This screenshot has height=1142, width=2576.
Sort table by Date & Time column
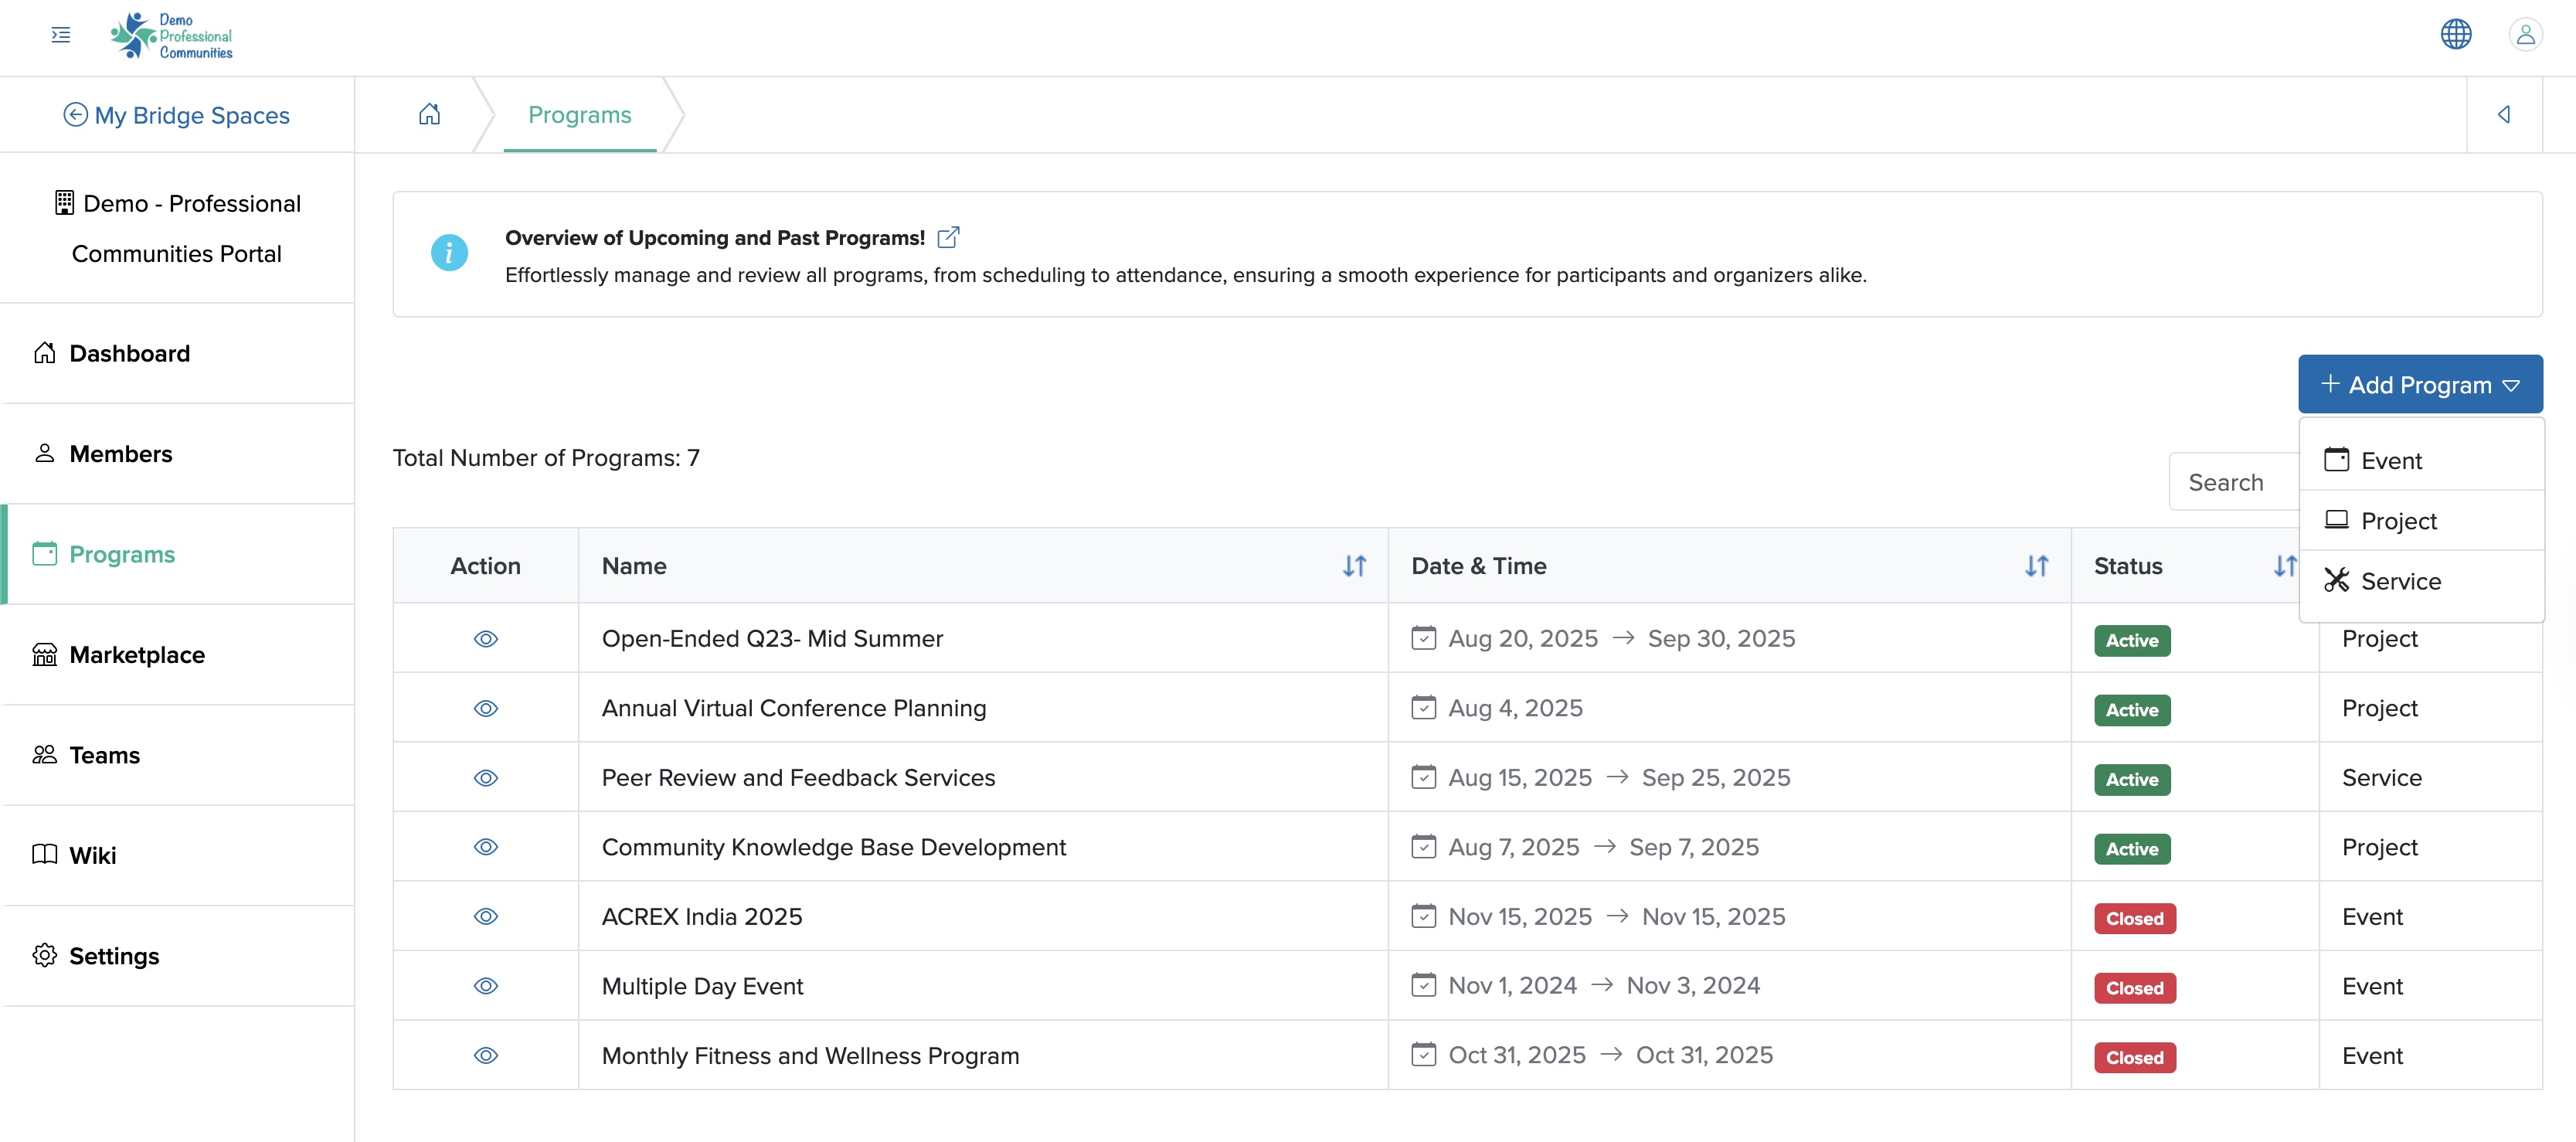click(x=2036, y=566)
